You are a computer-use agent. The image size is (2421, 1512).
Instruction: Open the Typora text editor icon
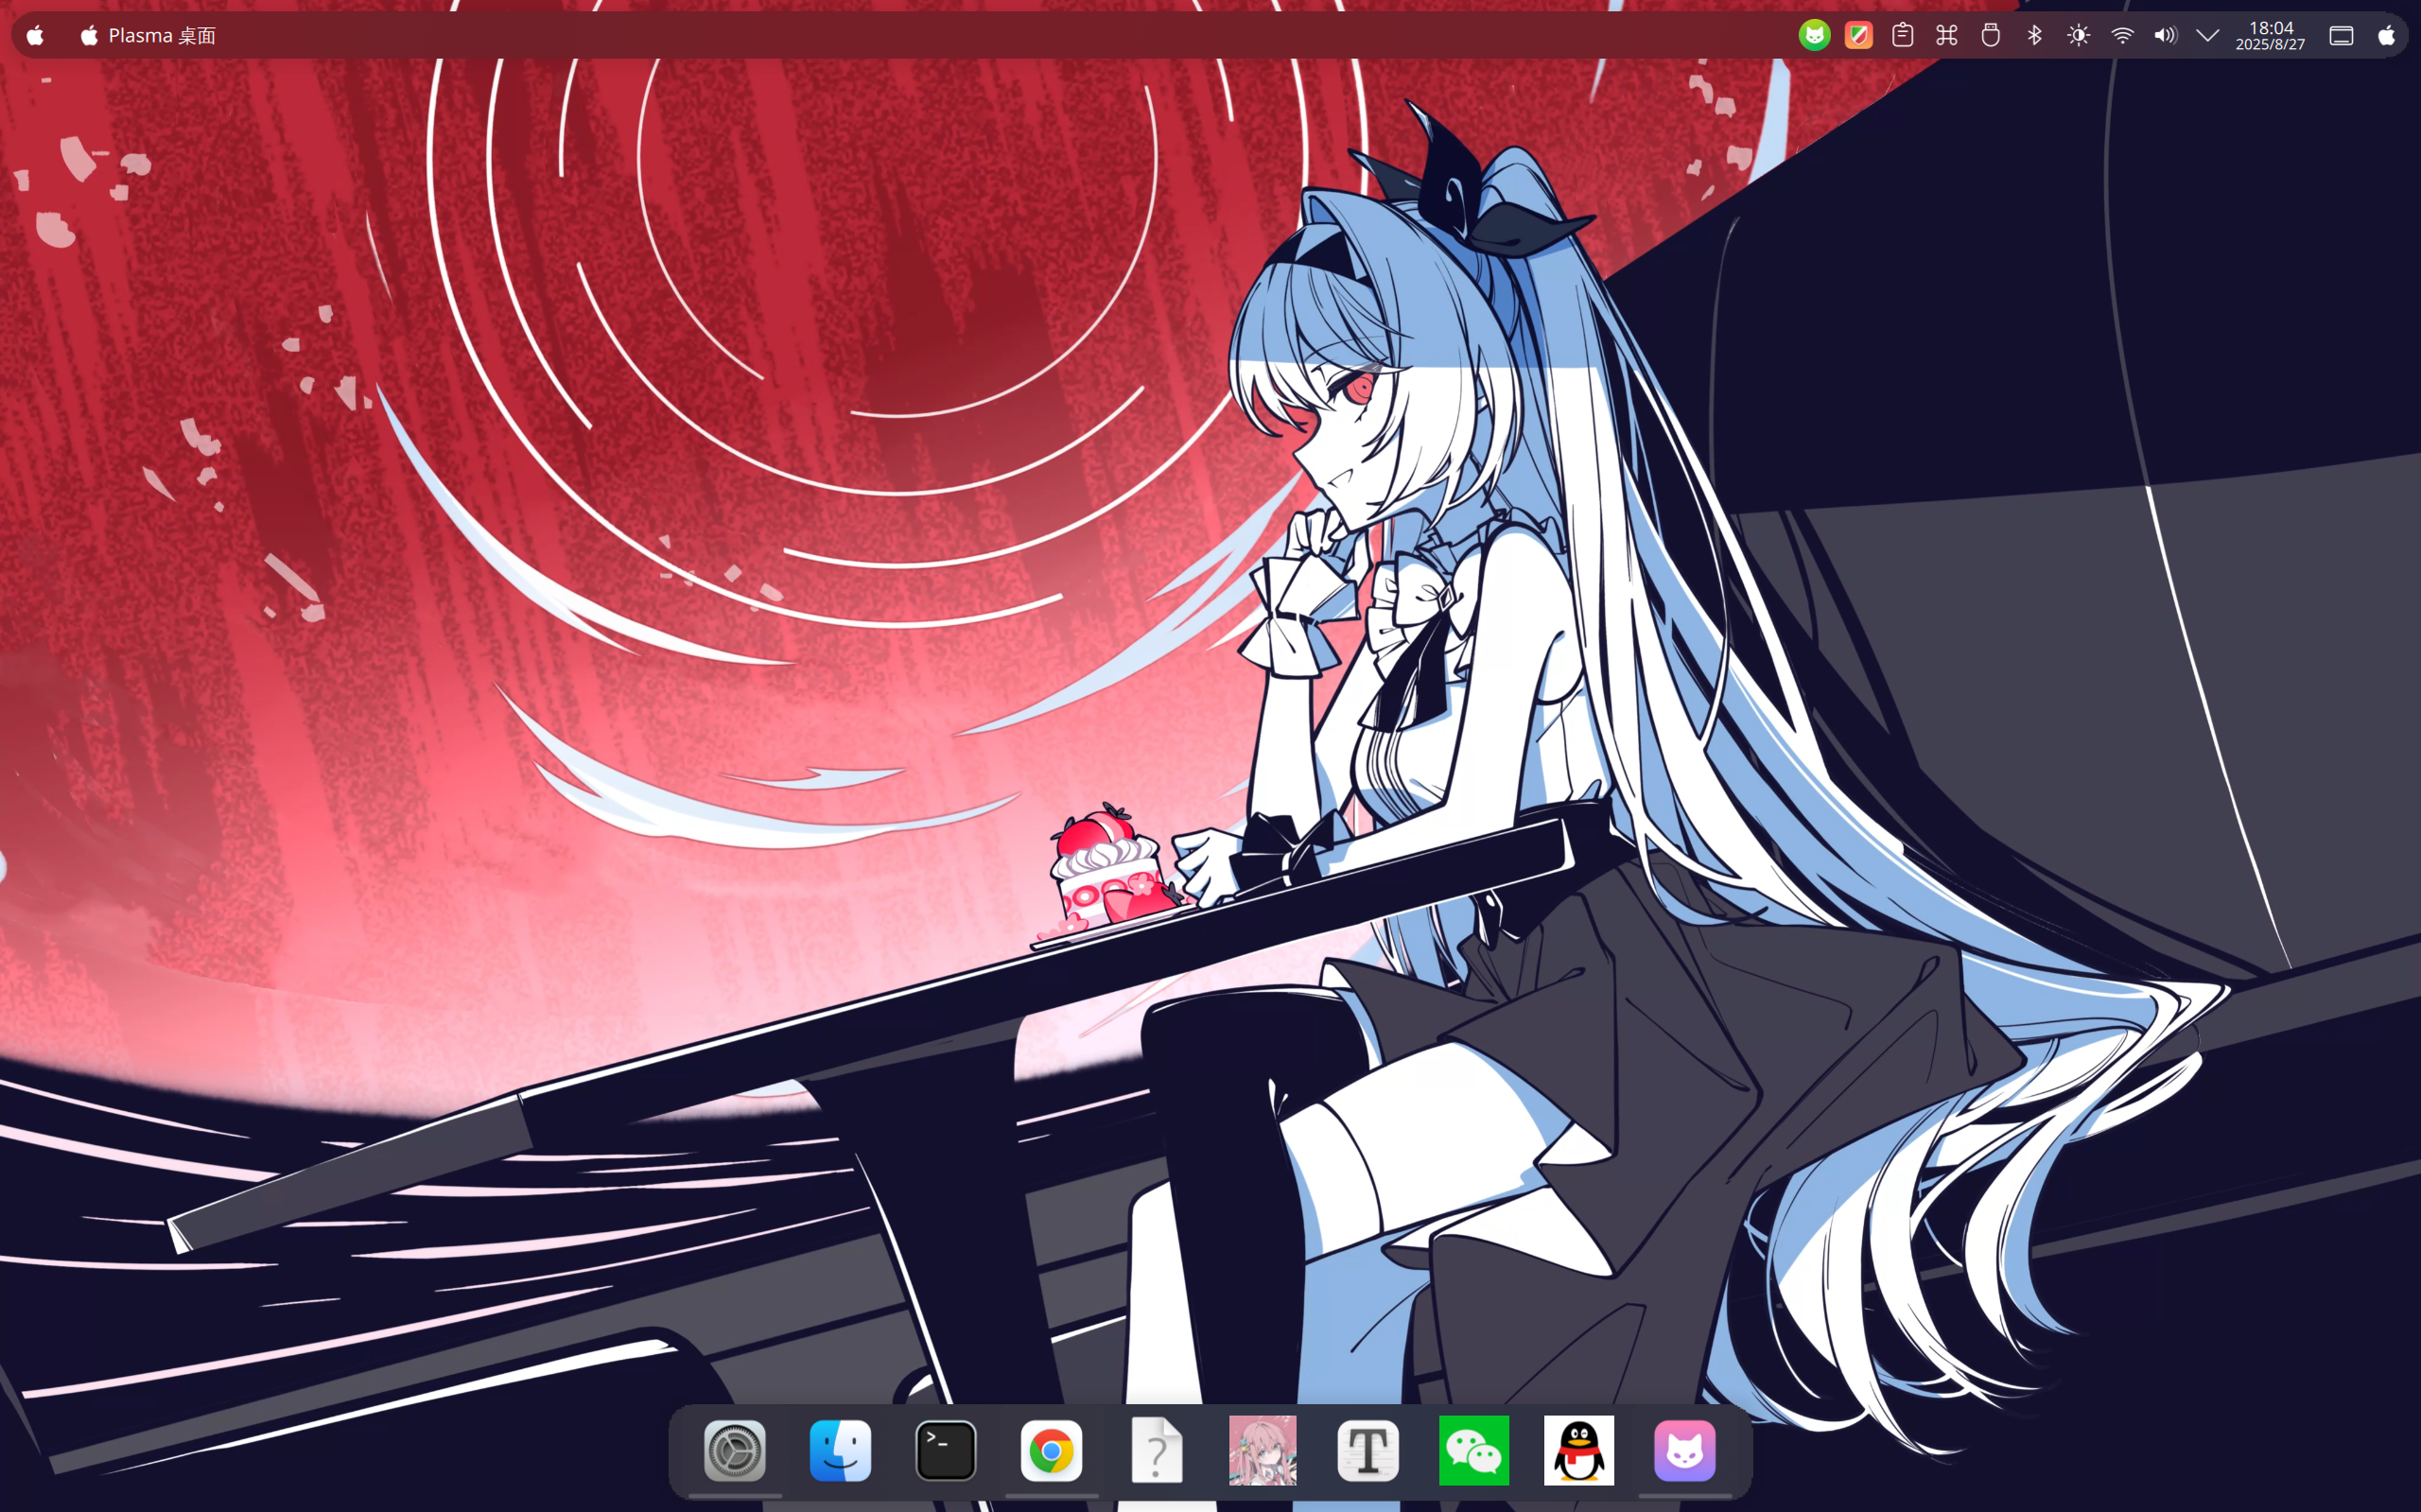point(1368,1450)
